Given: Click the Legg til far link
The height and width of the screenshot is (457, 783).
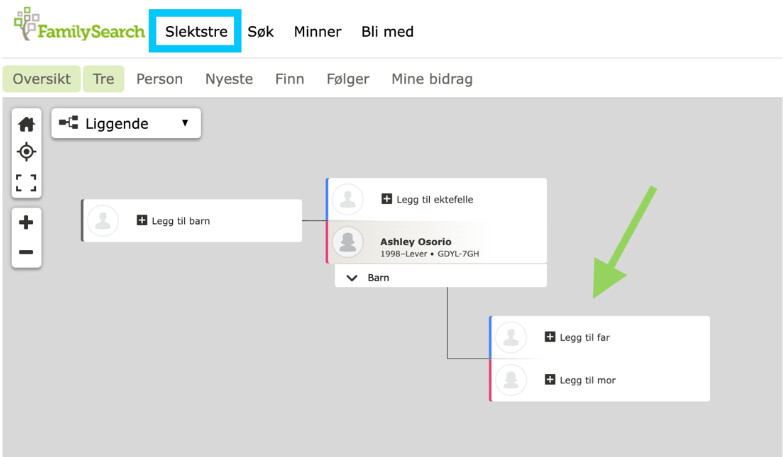Looking at the screenshot, I should point(585,337).
